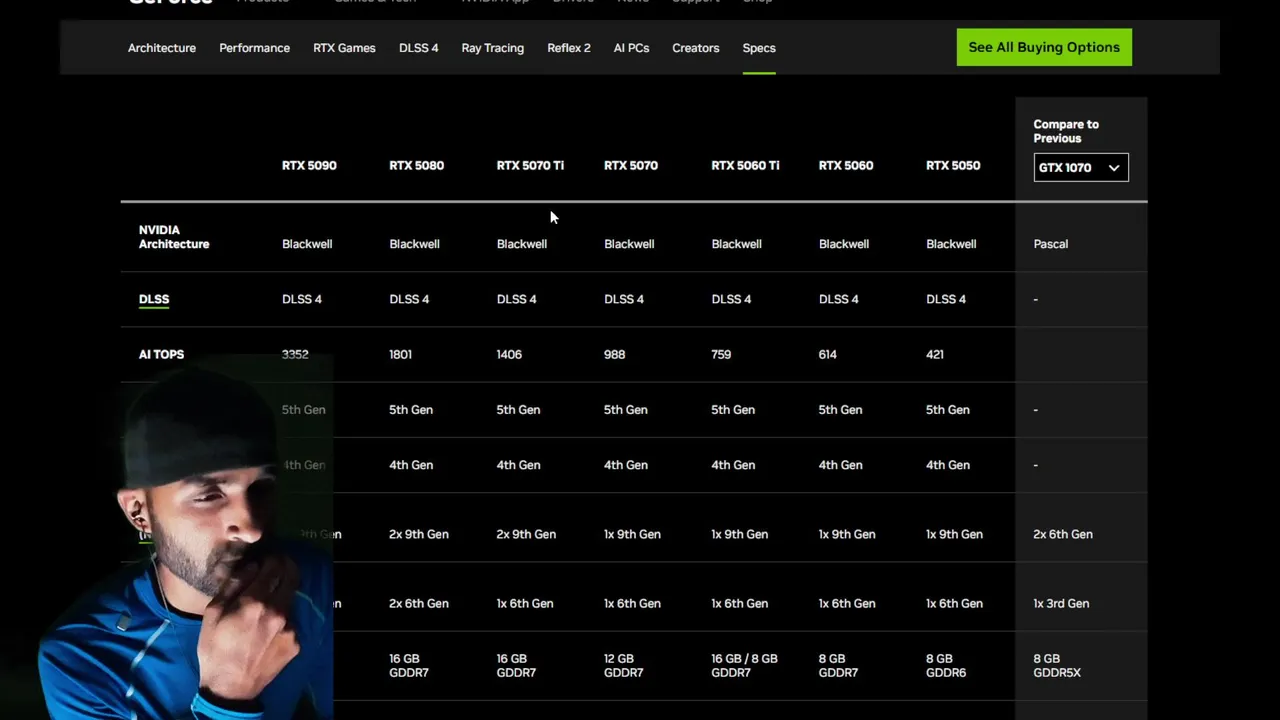Open the Architecture section tab
This screenshot has height=720, width=1280.
tap(161, 48)
